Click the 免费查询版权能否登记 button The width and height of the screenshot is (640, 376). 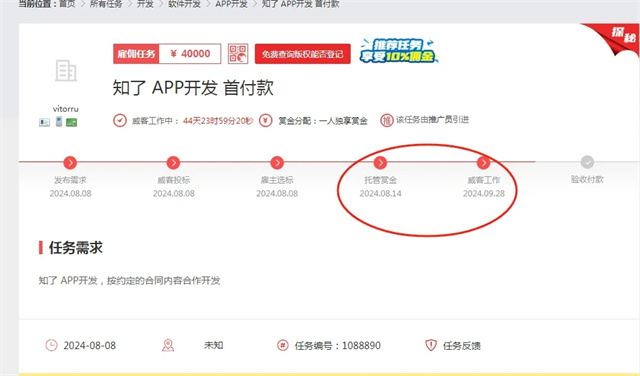click(x=302, y=54)
